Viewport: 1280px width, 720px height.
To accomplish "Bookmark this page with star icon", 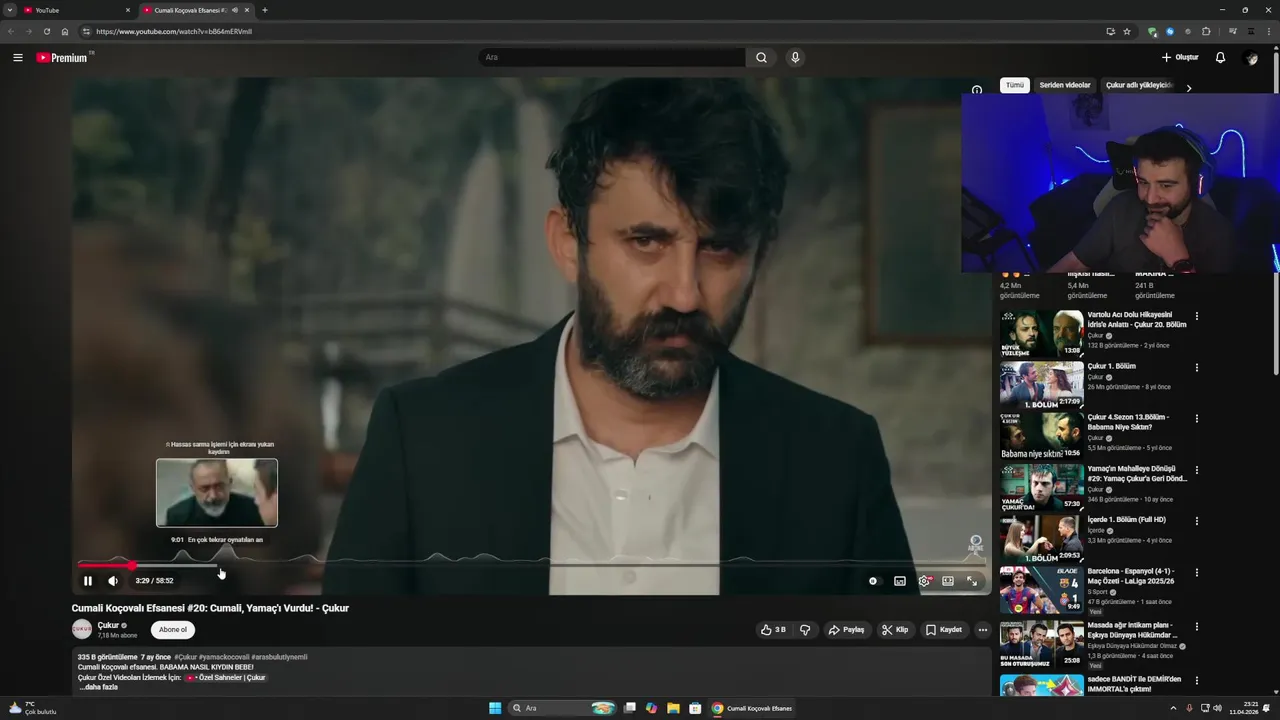I will [1127, 31].
